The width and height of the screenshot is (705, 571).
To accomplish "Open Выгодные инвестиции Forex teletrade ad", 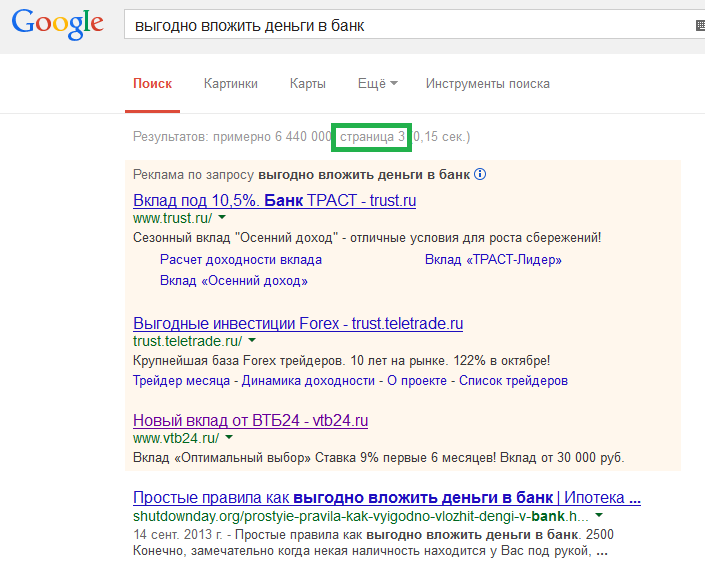I will tap(298, 323).
